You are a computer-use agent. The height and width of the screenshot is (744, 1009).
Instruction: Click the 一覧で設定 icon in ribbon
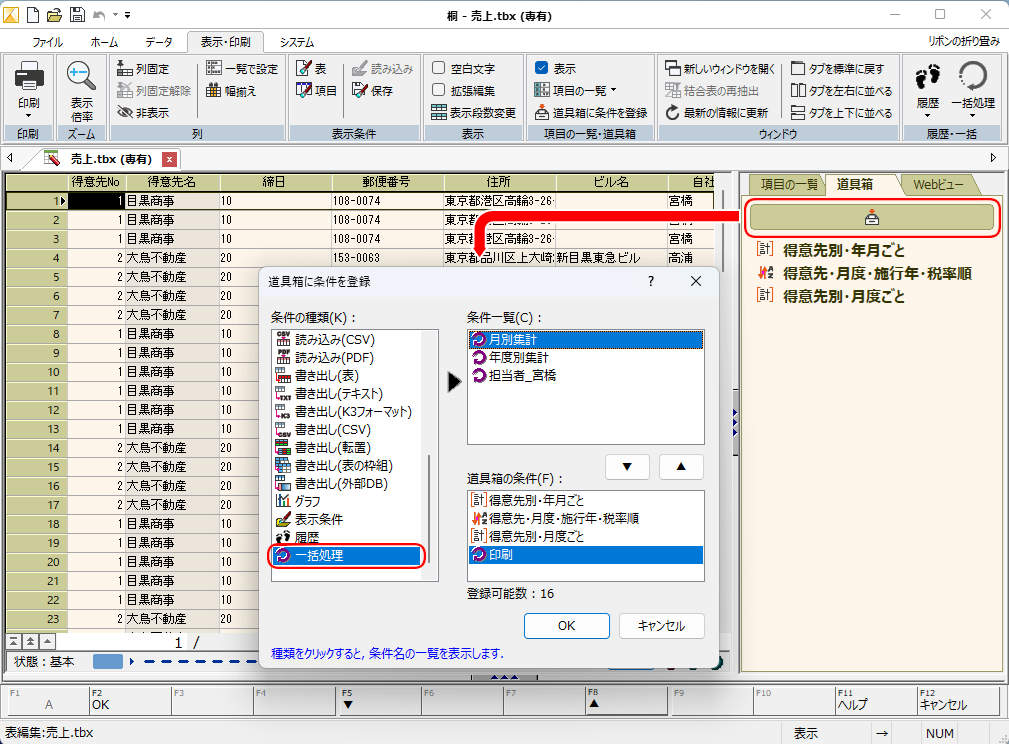215,69
